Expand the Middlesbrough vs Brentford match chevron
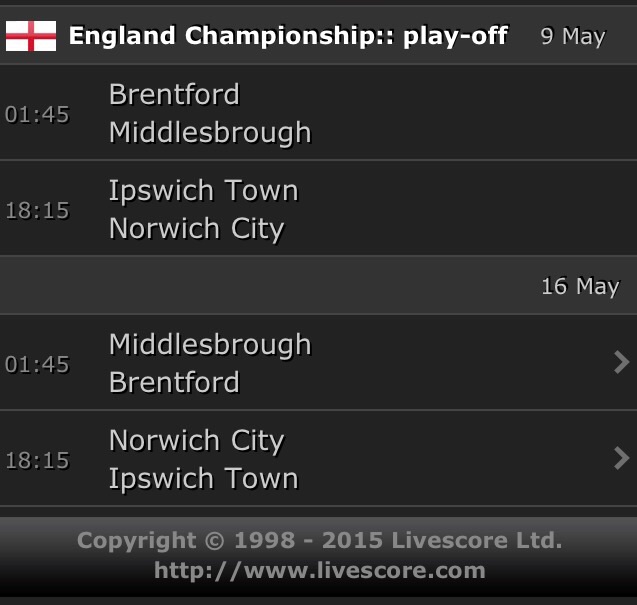 pos(621,362)
